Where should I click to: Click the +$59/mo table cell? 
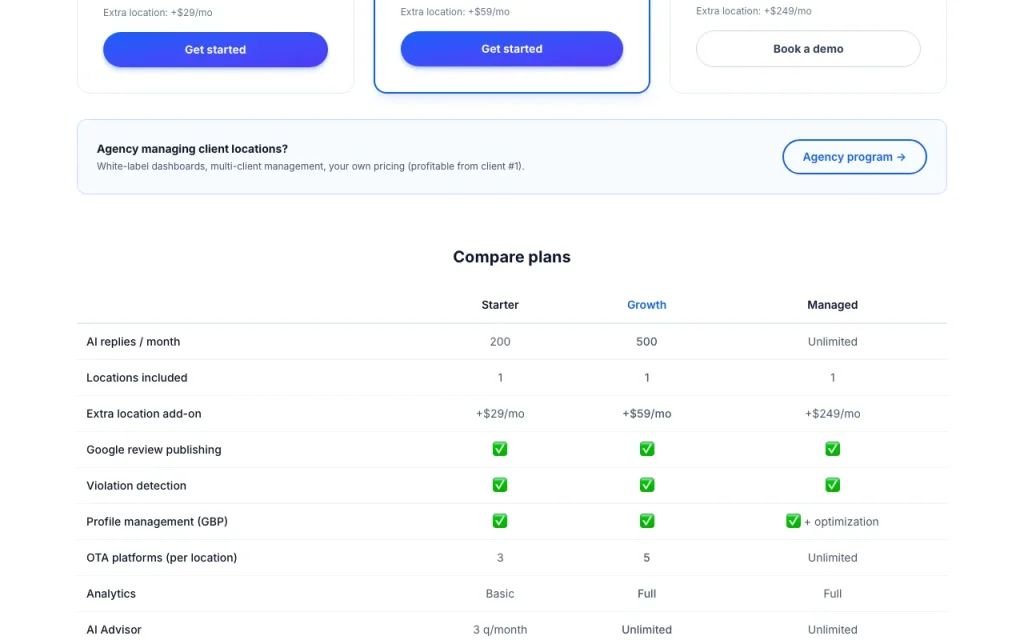647,413
